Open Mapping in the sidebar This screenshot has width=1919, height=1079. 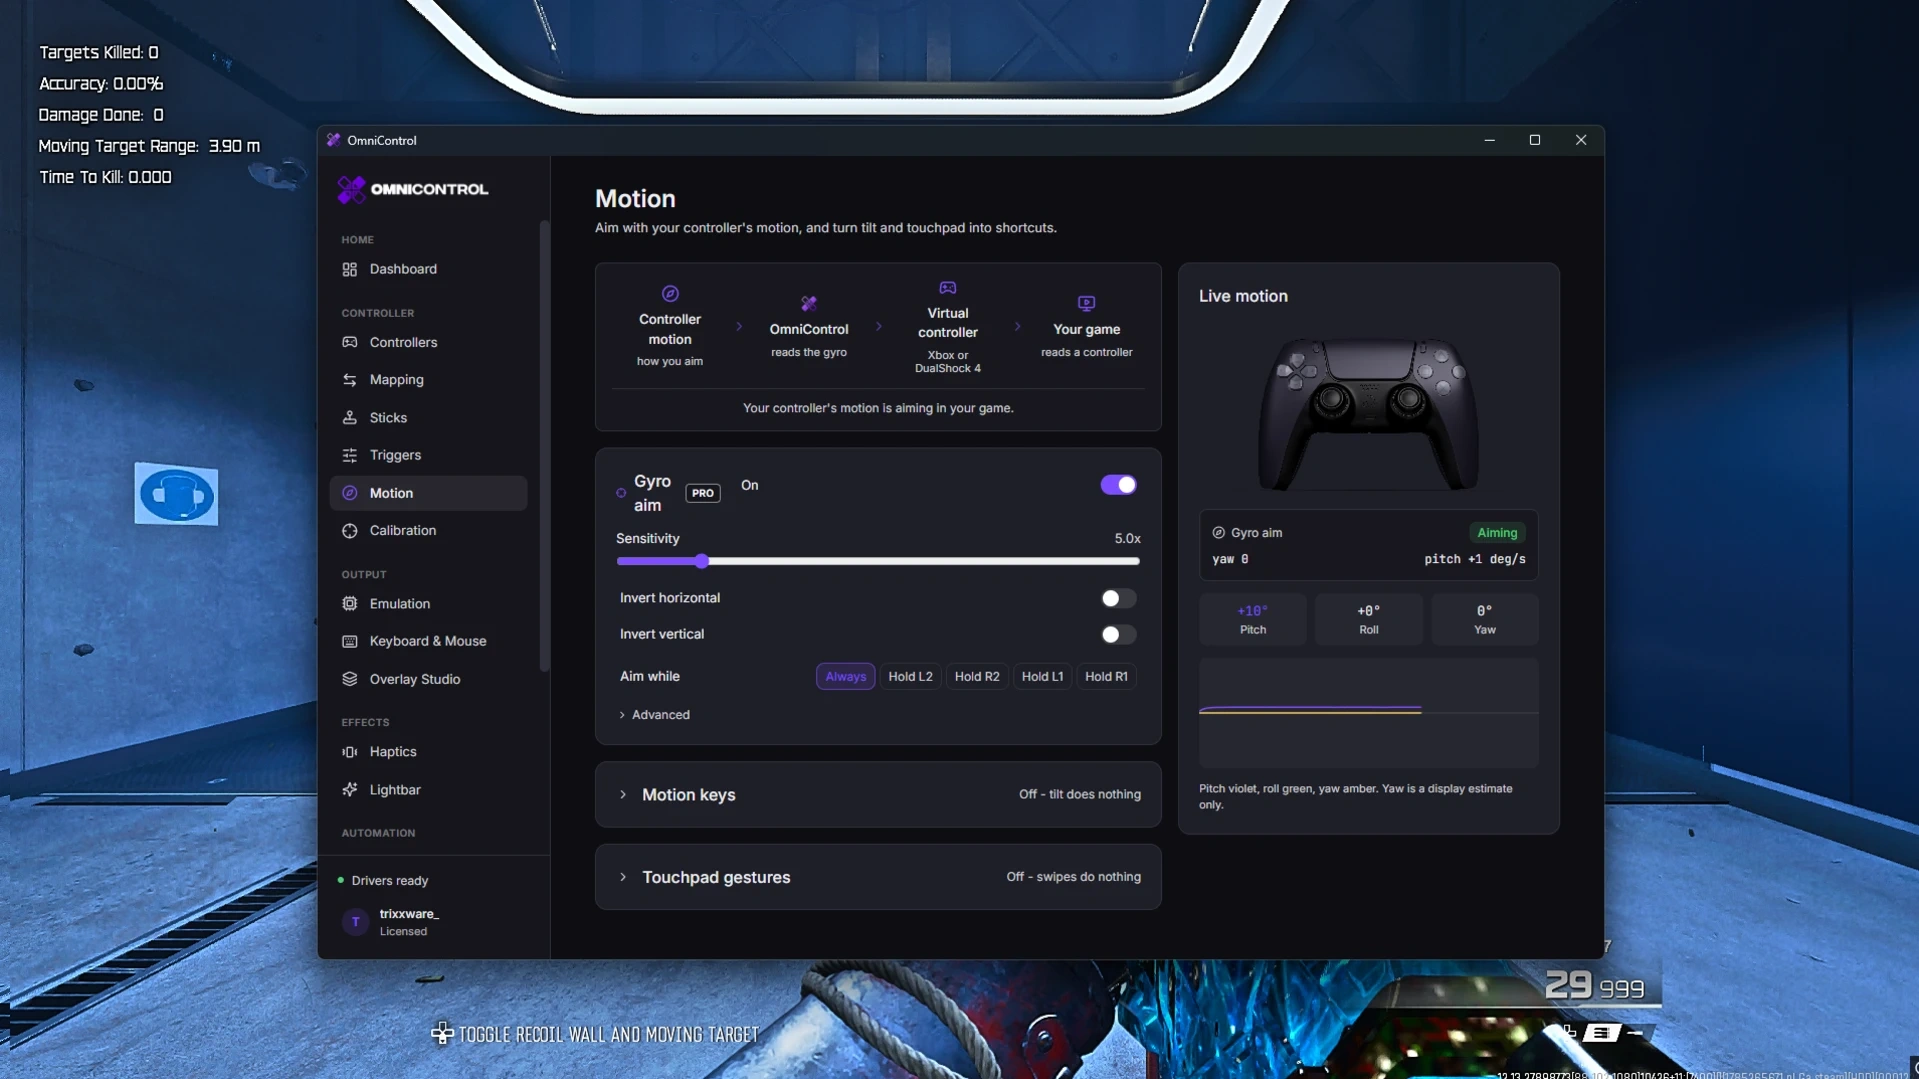click(x=428, y=380)
